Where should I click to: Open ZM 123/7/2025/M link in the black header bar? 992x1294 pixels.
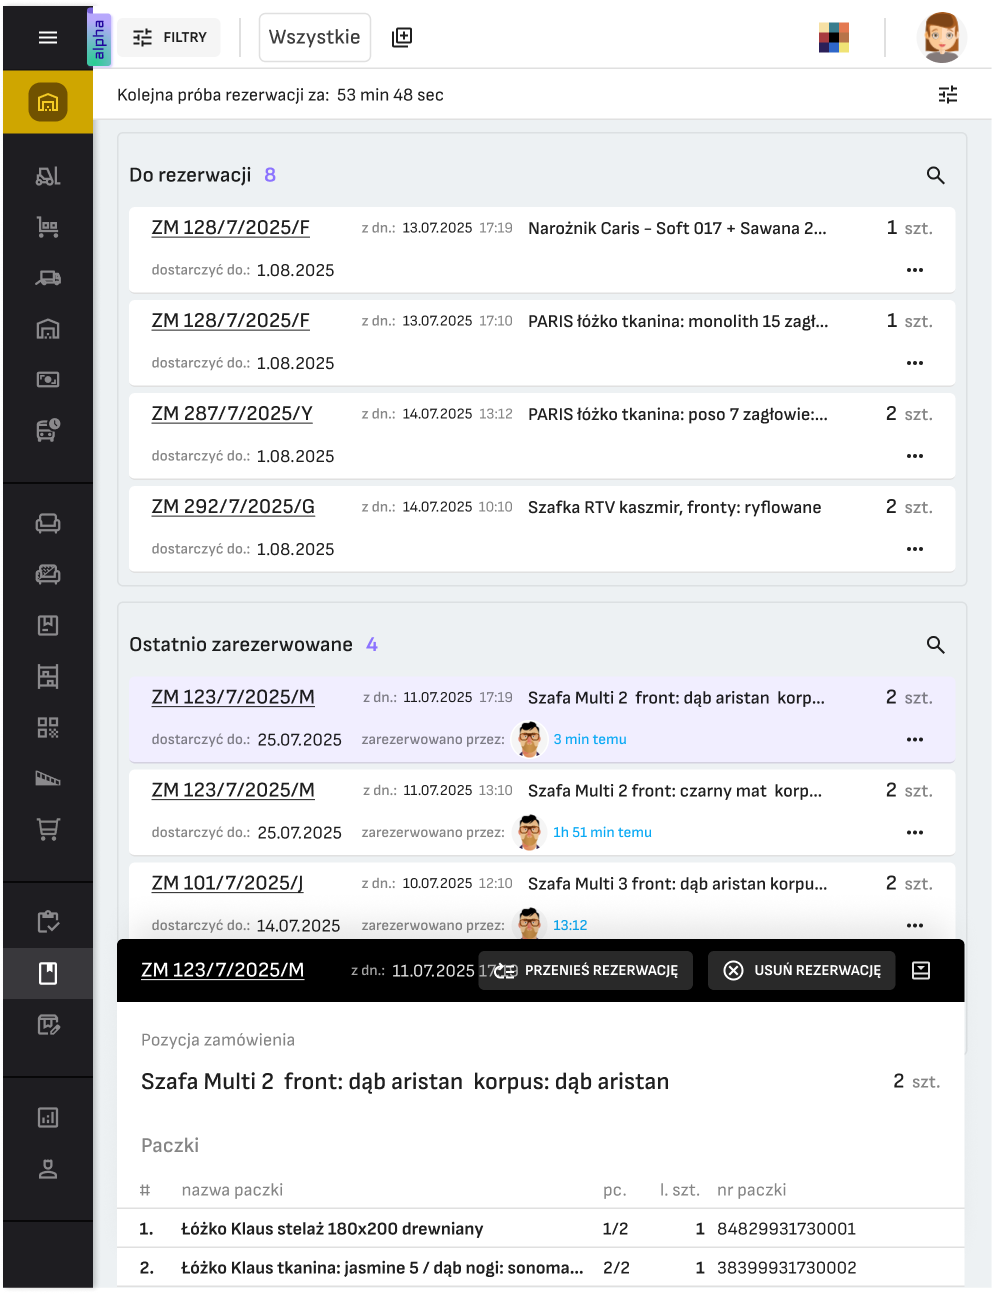pos(223,970)
